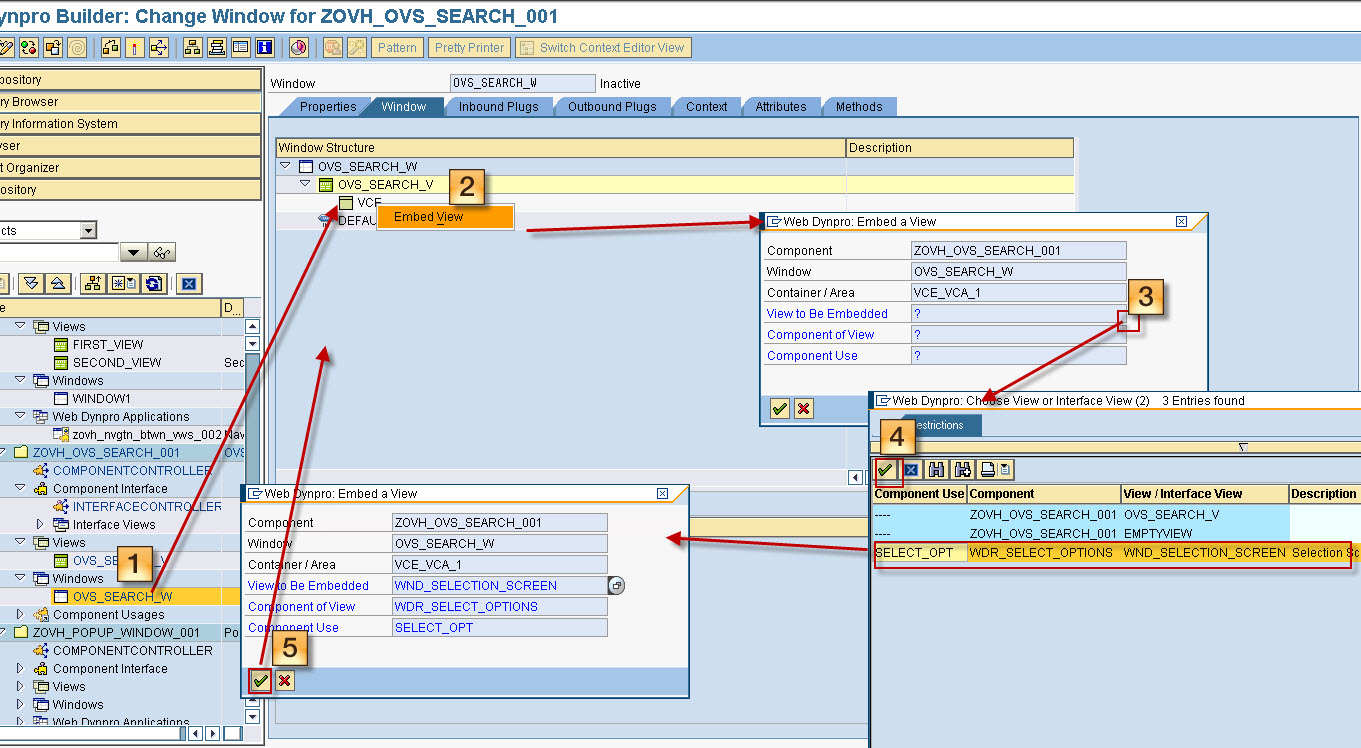
Task: Close the navigation panel with blue X icon
Action: (x=189, y=284)
